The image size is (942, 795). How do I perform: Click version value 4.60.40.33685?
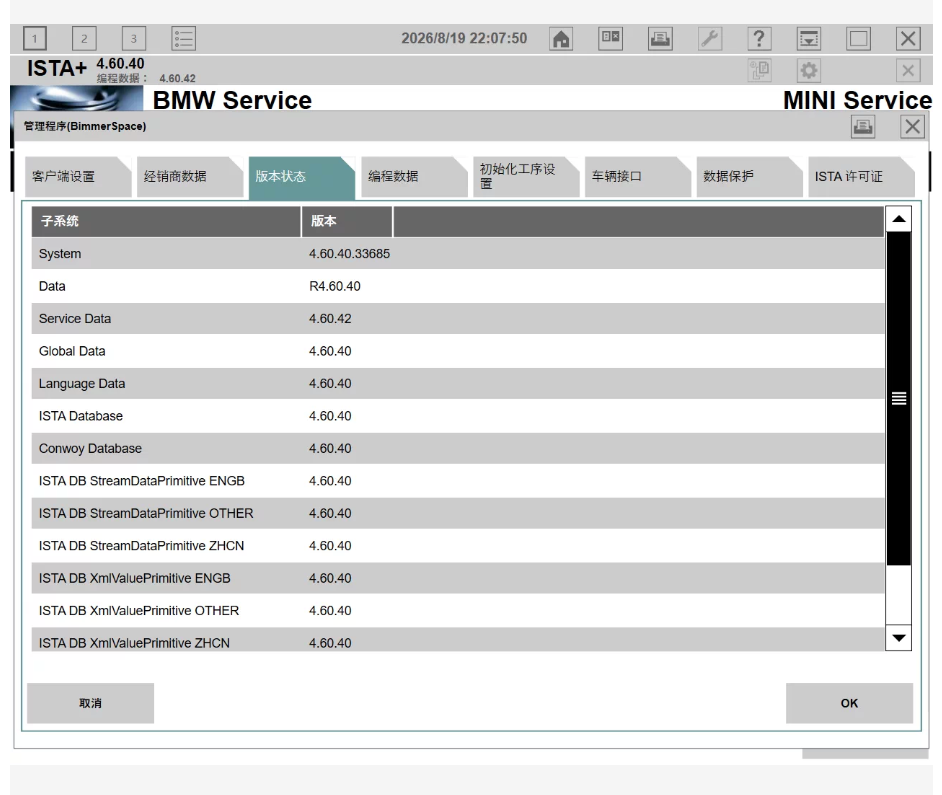350,254
